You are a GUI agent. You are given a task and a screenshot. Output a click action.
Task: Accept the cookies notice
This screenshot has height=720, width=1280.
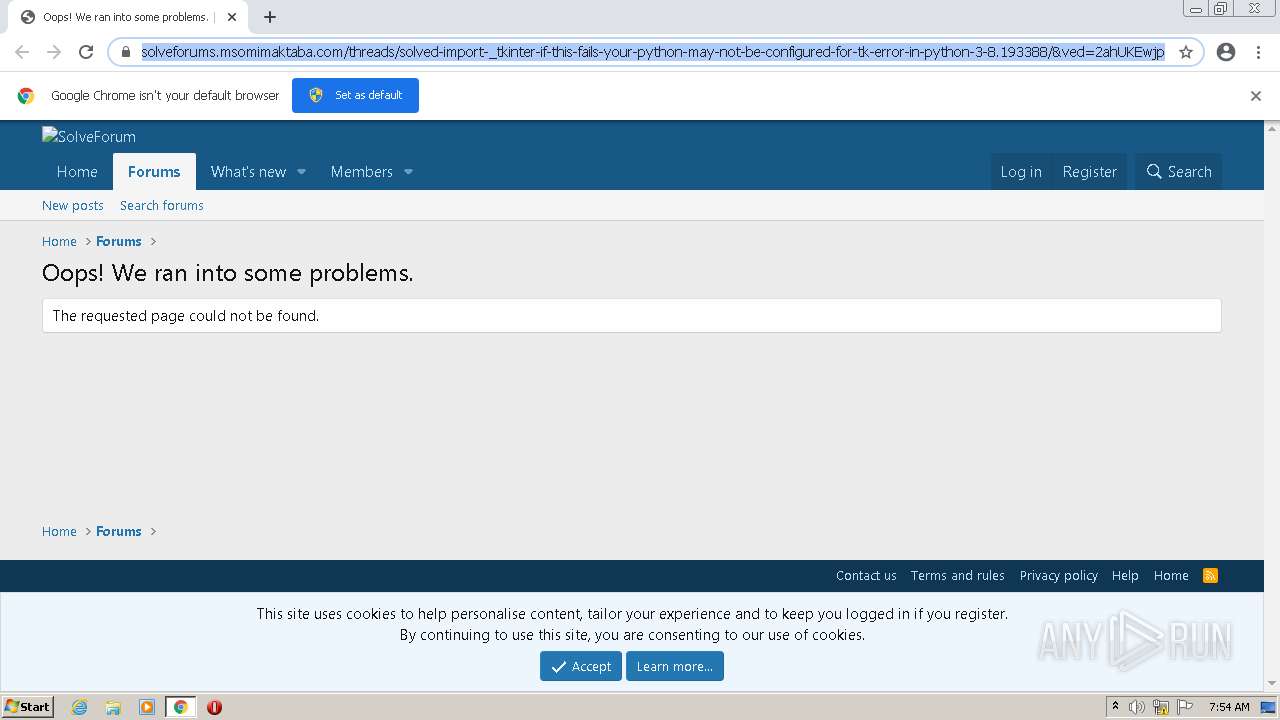pos(581,666)
